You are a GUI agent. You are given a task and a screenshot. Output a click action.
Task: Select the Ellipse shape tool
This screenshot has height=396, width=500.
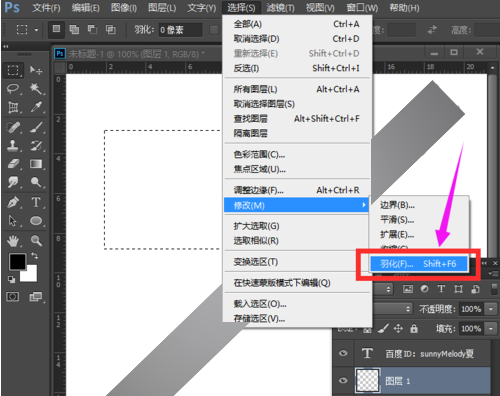point(36,221)
